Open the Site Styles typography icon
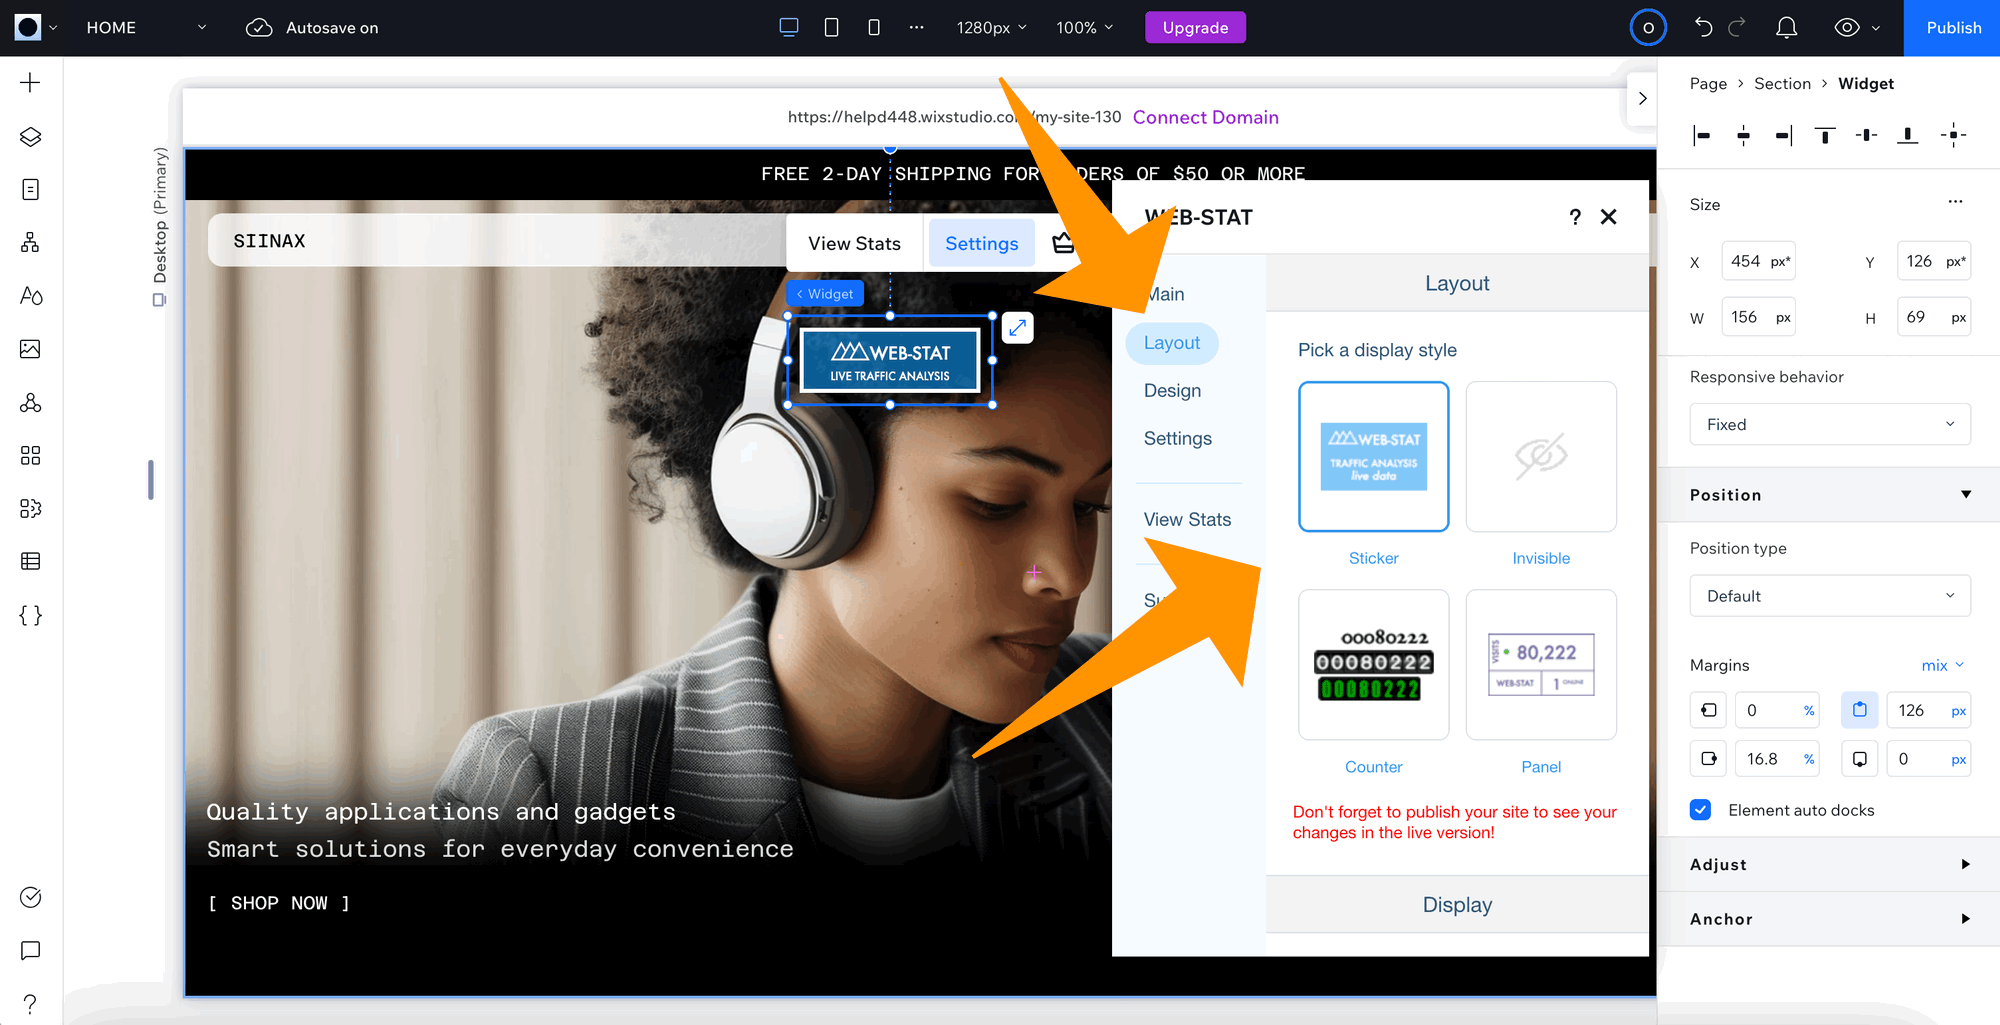The image size is (2000, 1025). (x=30, y=296)
